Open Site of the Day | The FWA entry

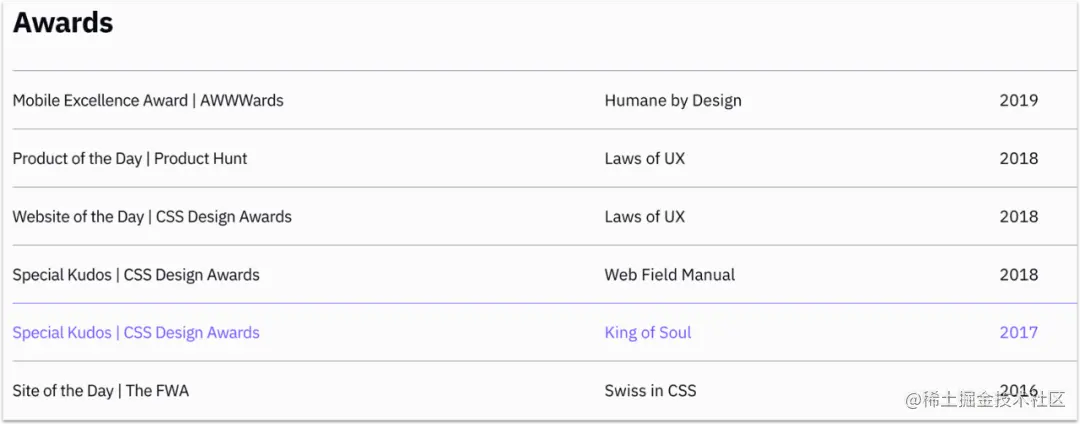[101, 391]
